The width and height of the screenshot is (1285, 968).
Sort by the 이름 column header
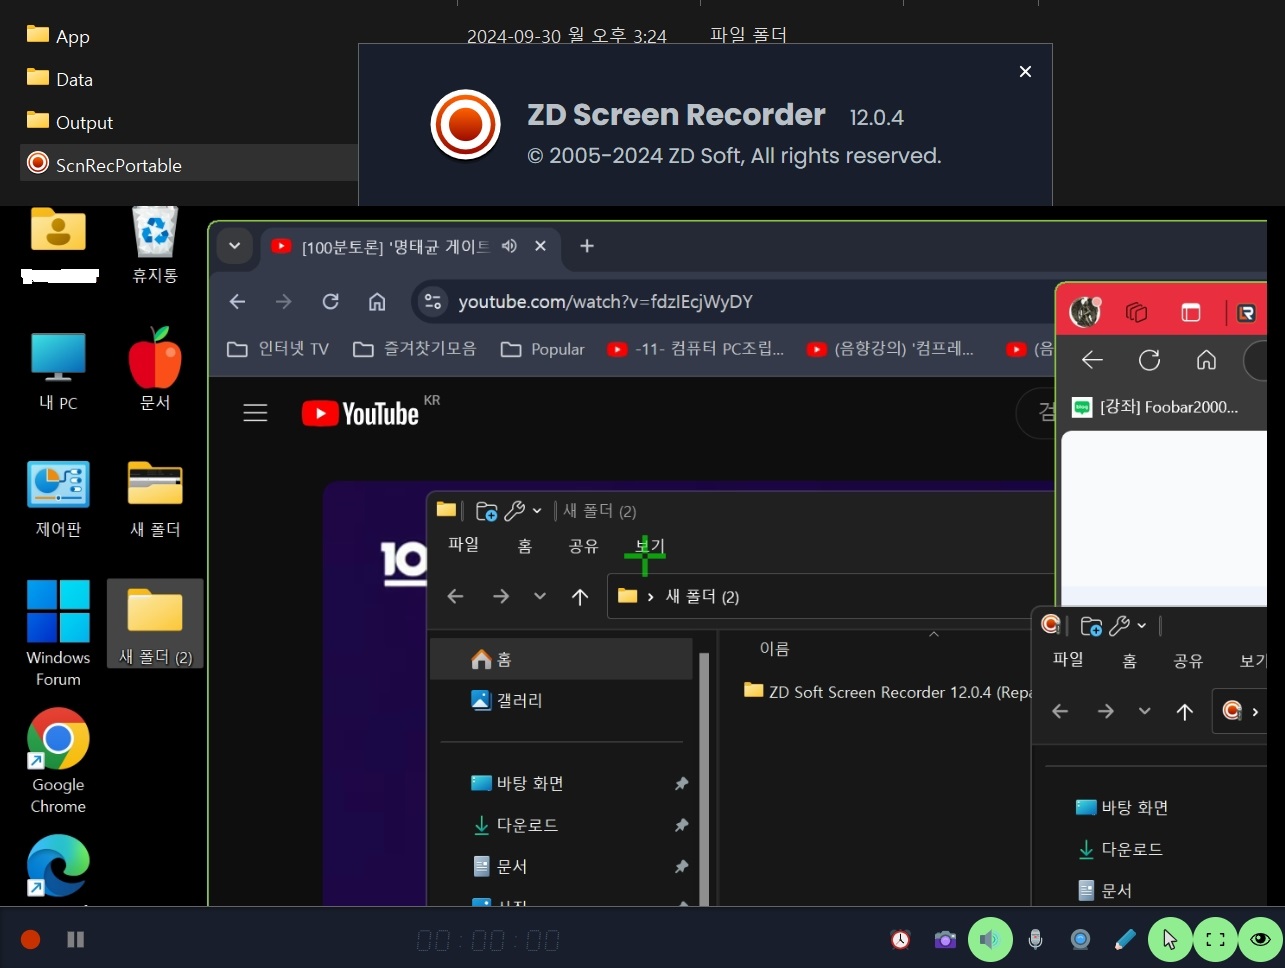pos(774,649)
